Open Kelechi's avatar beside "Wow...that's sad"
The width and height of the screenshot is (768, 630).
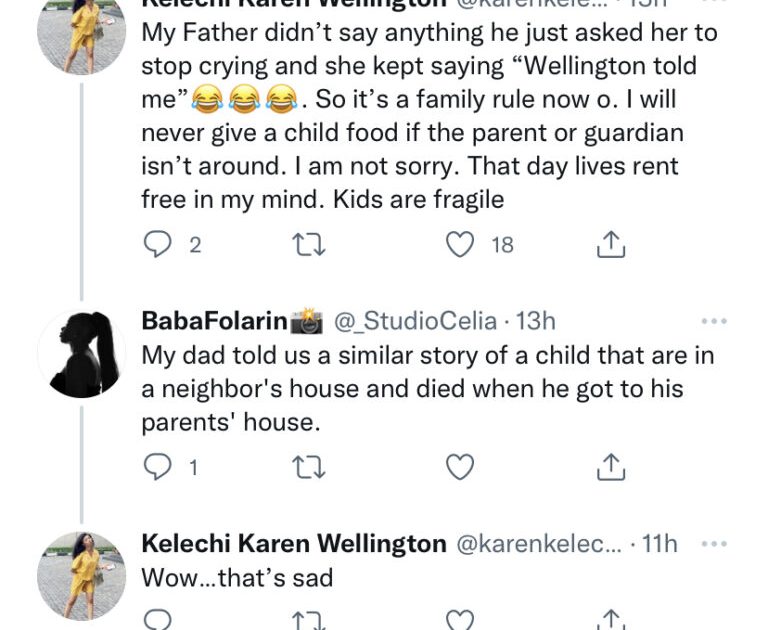(81, 575)
